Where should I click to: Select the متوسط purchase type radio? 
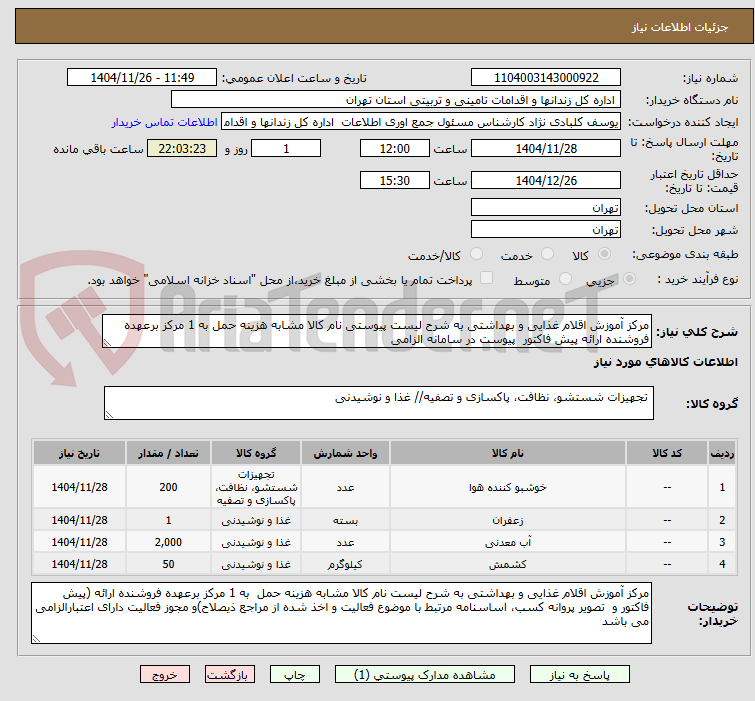565,279
